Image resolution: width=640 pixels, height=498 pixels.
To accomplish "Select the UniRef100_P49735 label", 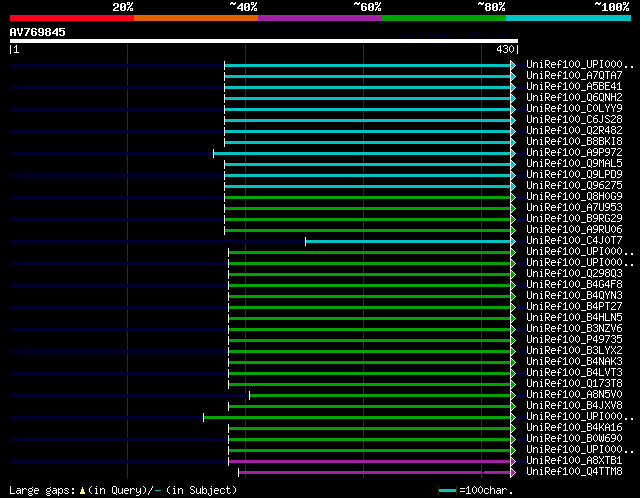I will point(574,340).
